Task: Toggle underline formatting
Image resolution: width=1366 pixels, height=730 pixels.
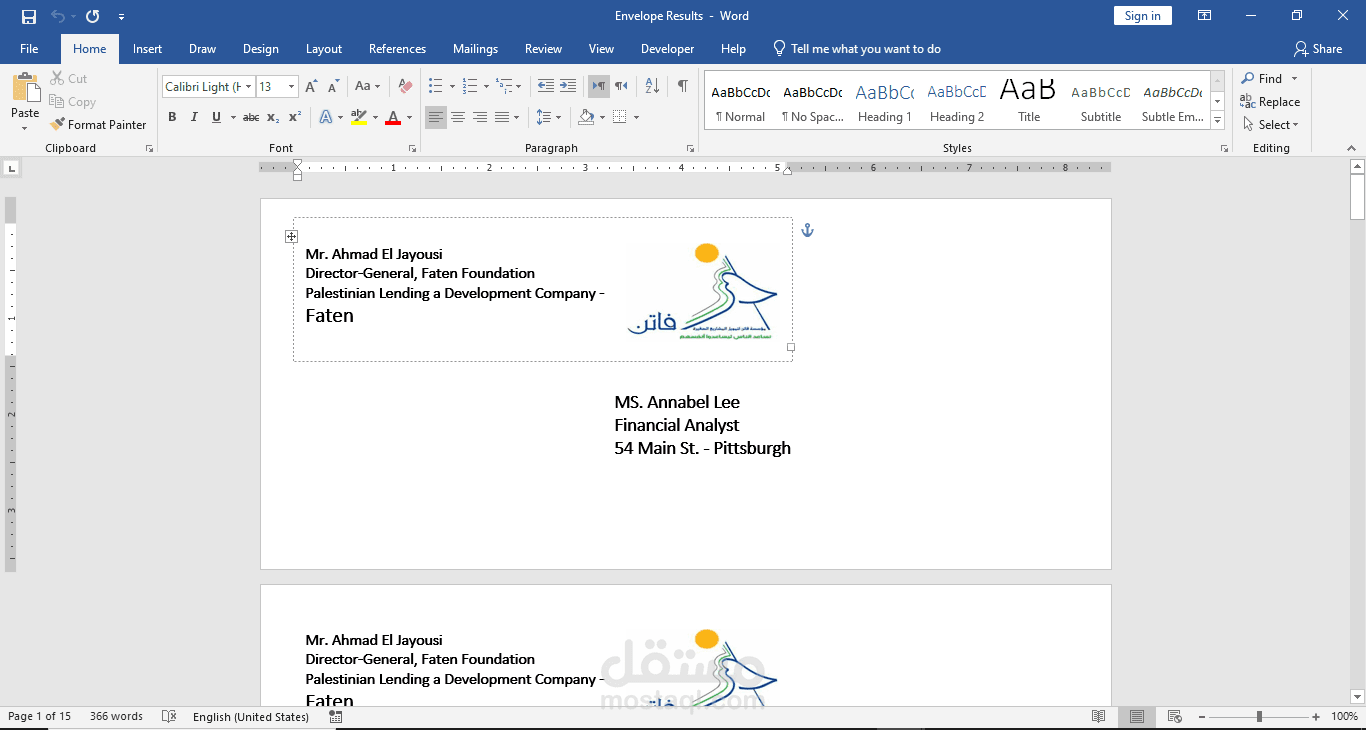Action: coord(216,117)
